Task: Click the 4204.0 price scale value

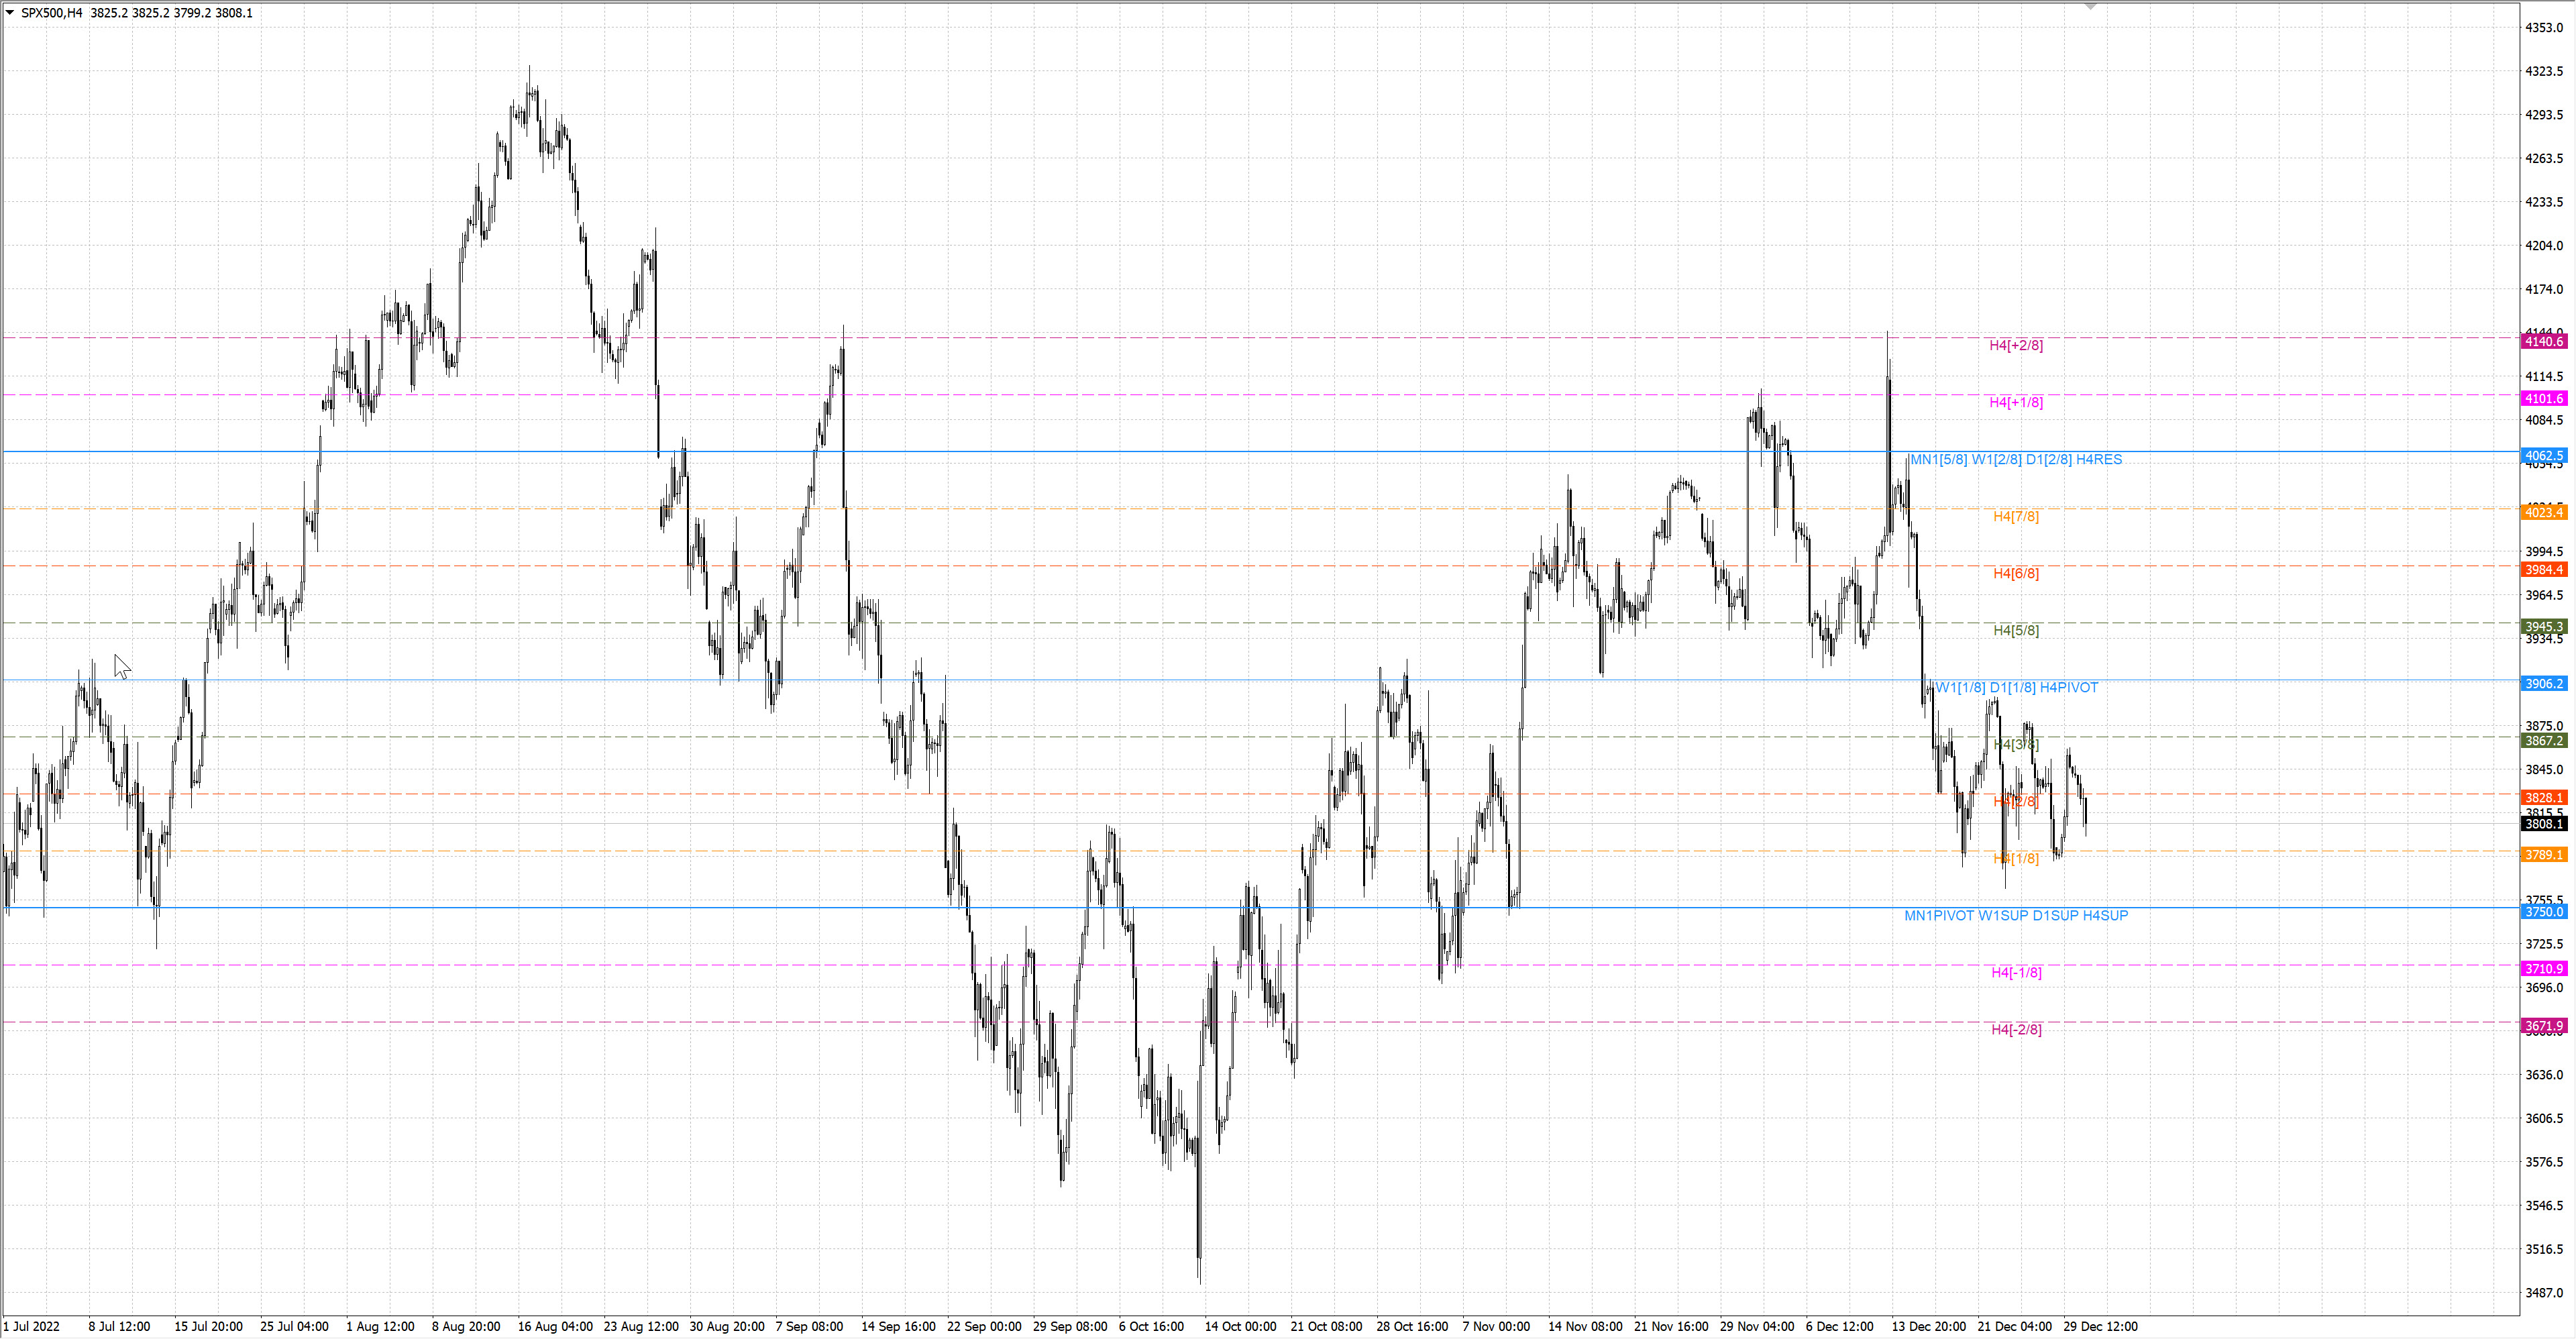Action: [x=2544, y=246]
